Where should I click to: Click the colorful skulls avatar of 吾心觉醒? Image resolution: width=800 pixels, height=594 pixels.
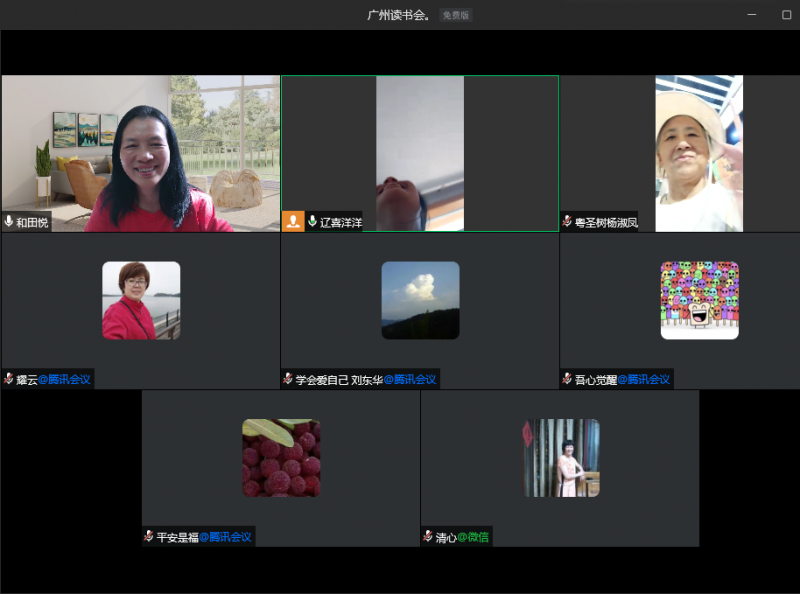(699, 300)
